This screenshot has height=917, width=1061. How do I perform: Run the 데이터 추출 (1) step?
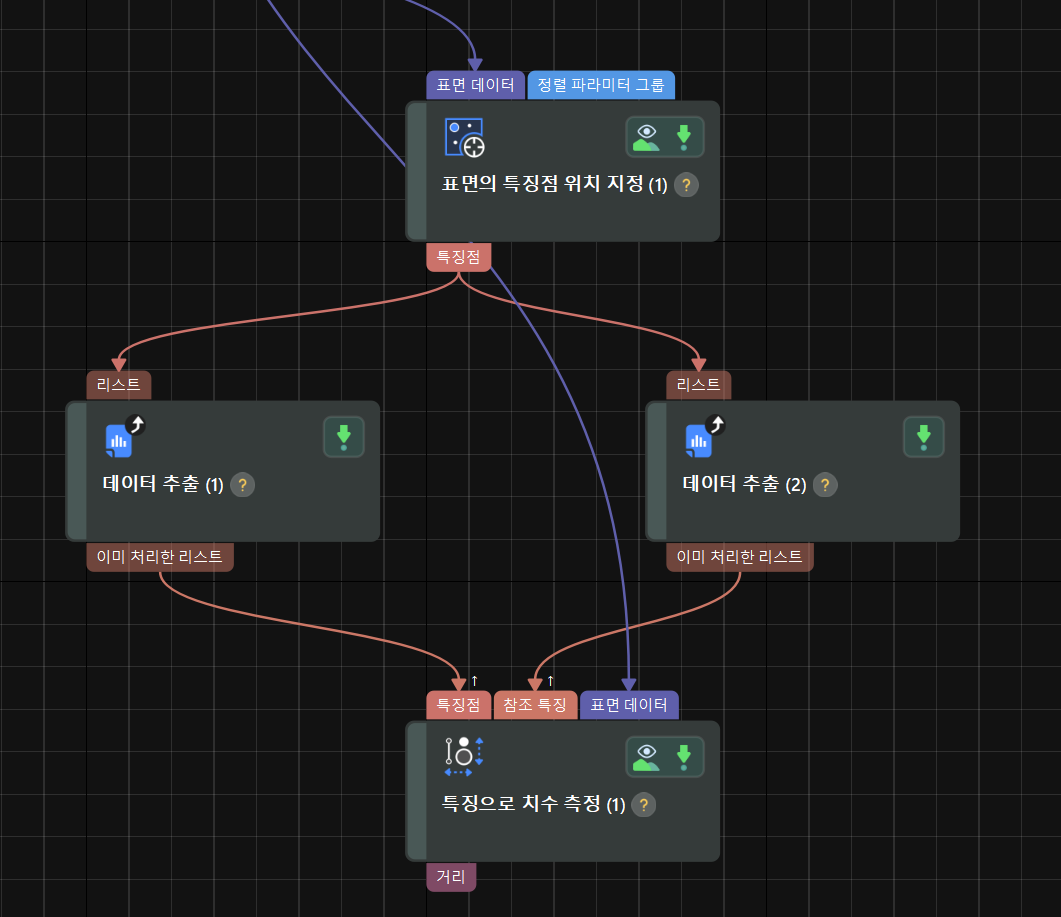(x=344, y=437)
